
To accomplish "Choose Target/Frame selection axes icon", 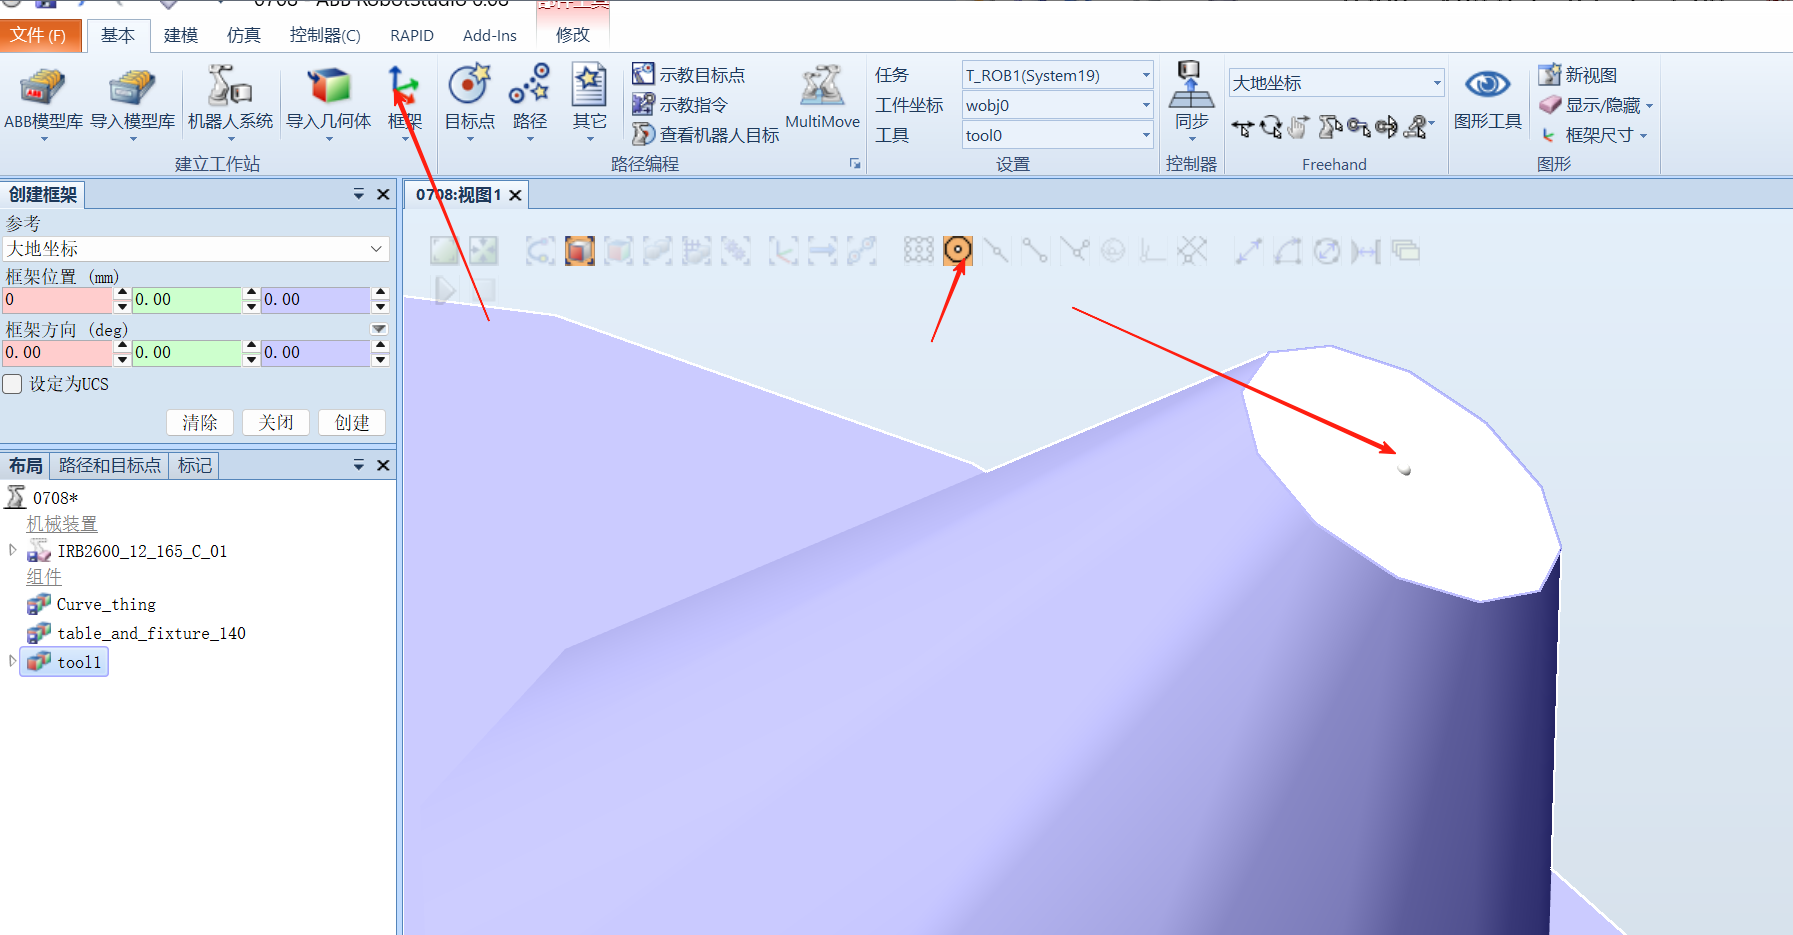I will pos(783,250).
